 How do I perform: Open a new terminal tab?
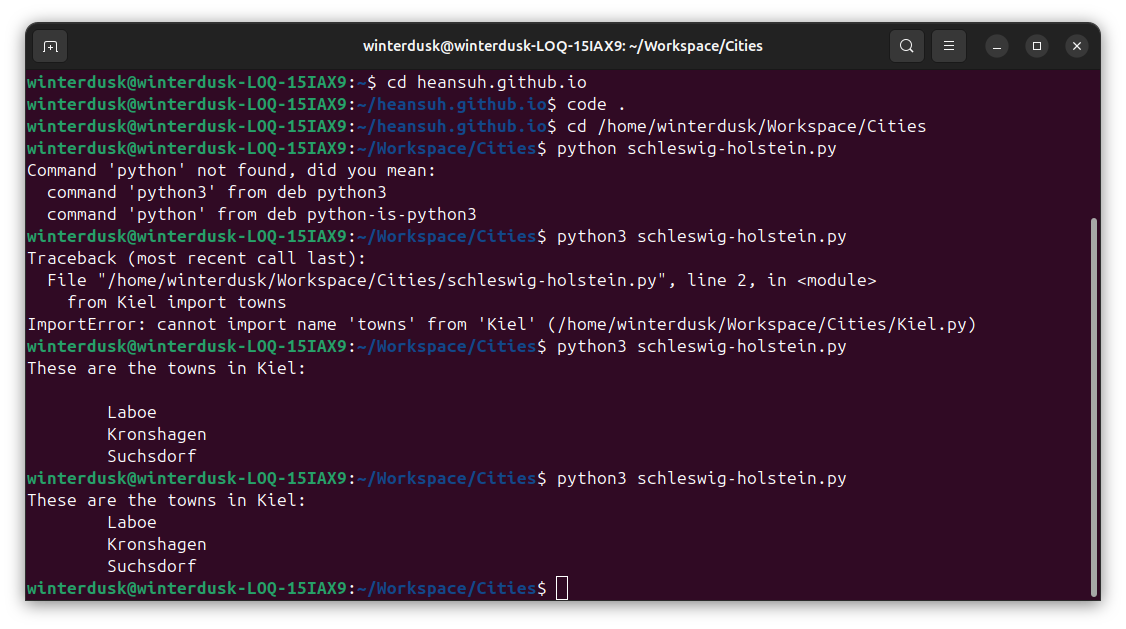pos(50,47)
